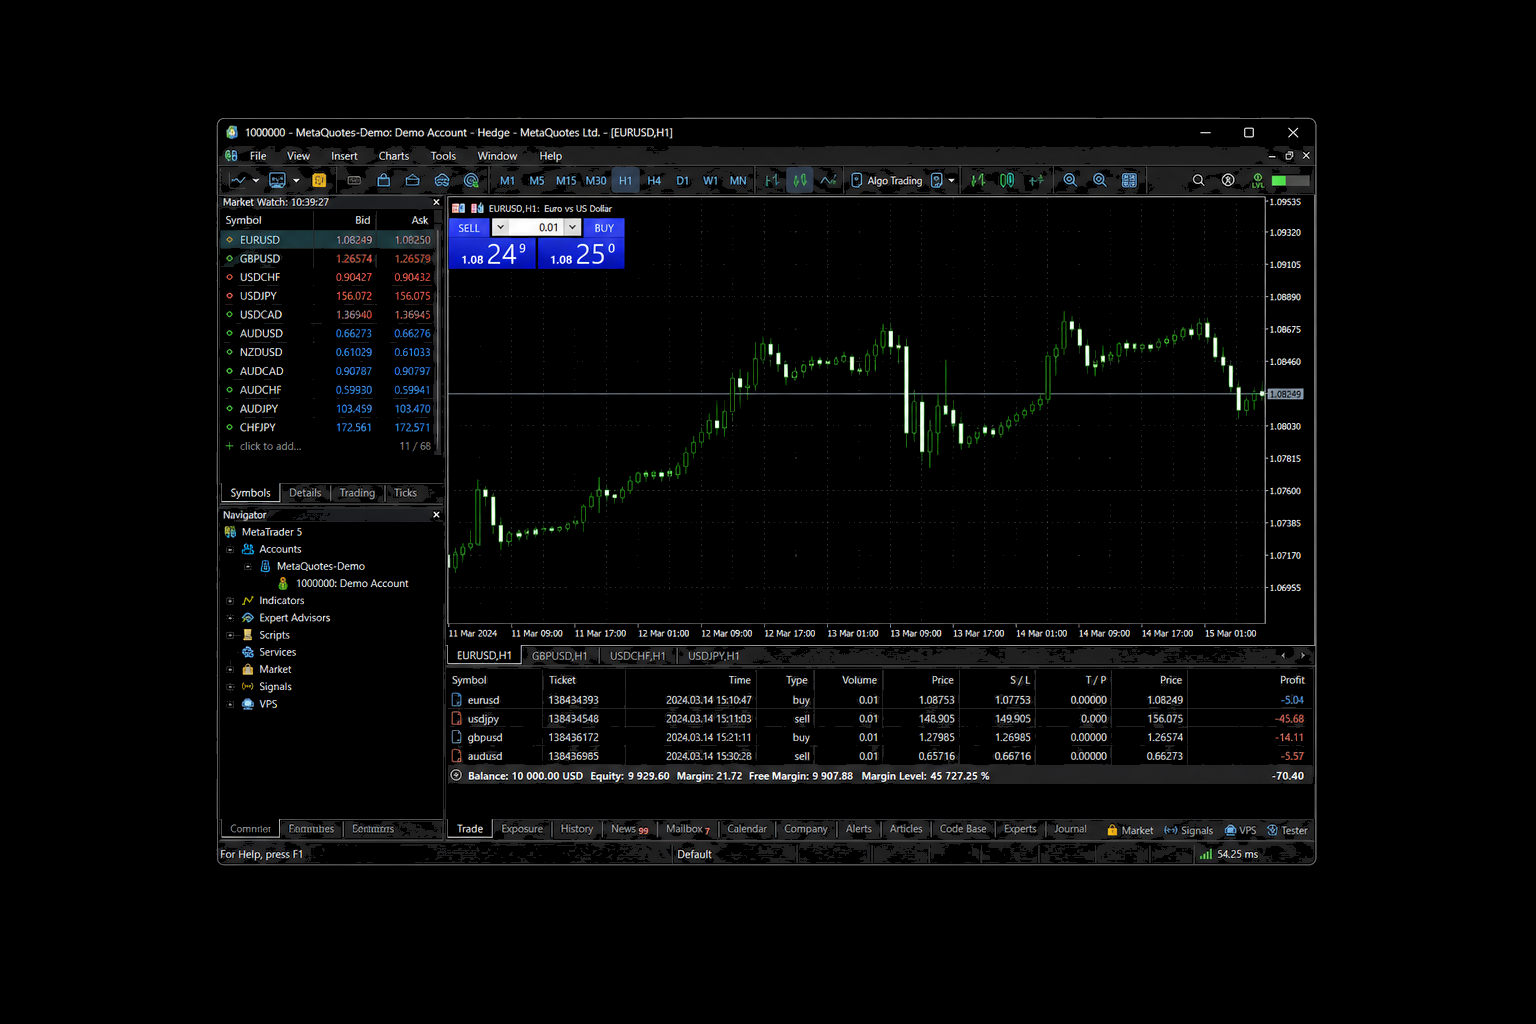The image size is (1536, 1024).
Task: Click the SELL button on chart
Action: [x=469, y=228]
